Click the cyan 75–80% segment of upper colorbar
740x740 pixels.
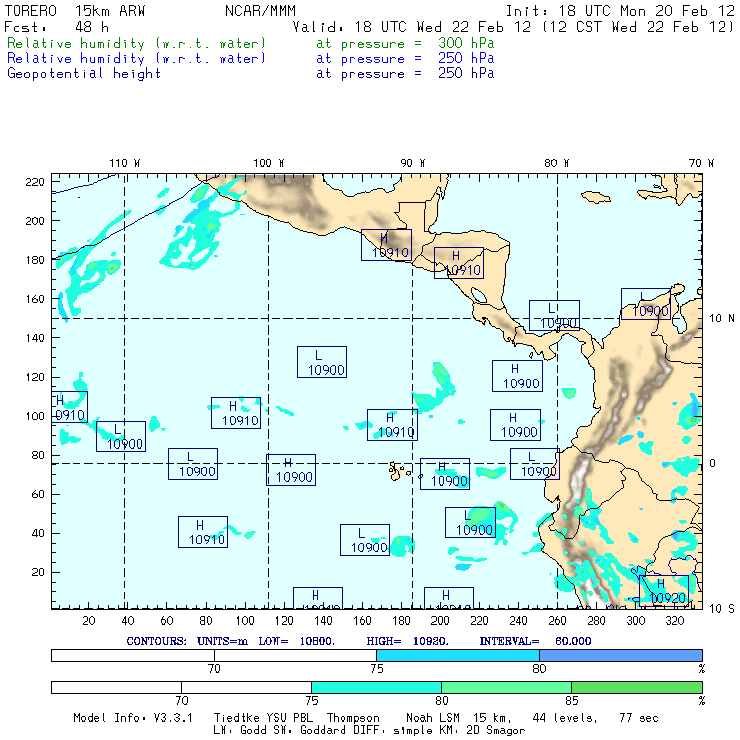458,655
